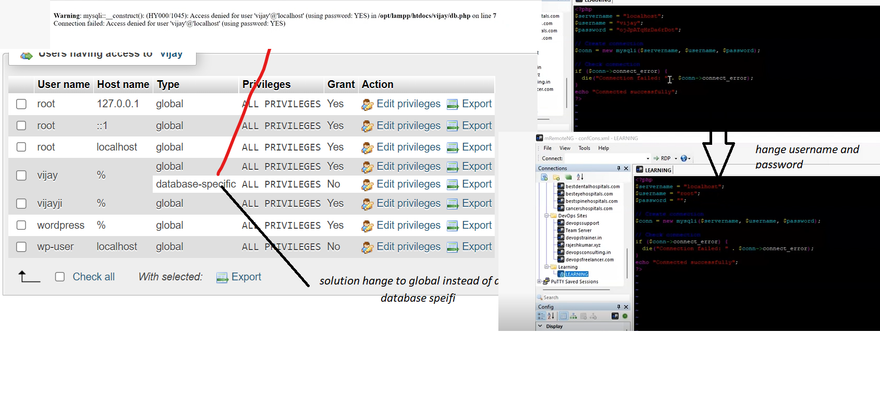The height and width of the screenshot is (409, 880).
Task: Switch to the LEARNING terminal tab
Action: point(659,170)
